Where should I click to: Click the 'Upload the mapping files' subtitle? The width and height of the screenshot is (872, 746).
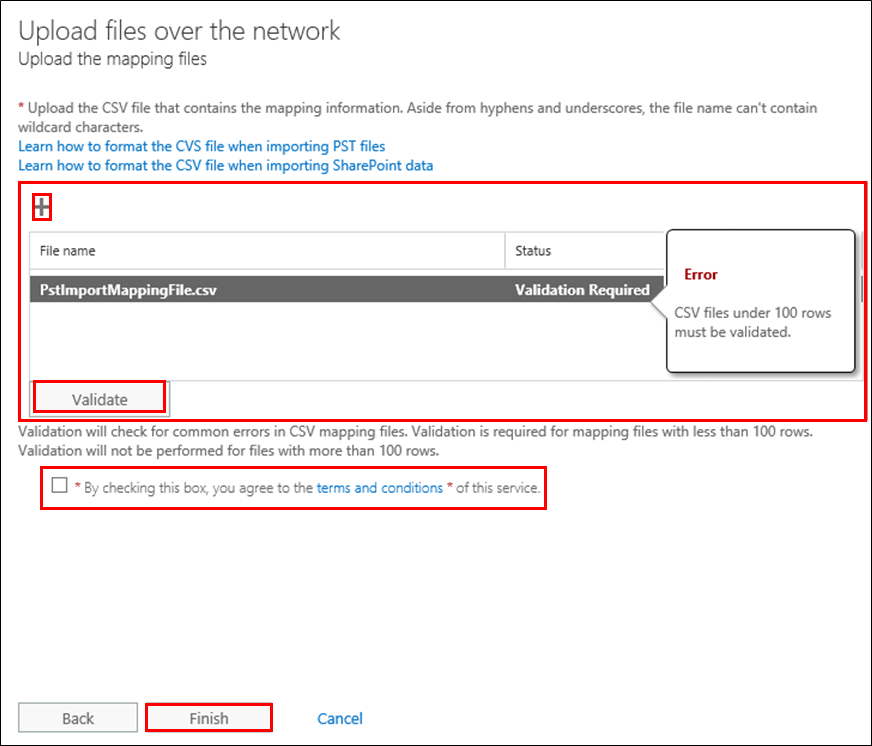112,59
